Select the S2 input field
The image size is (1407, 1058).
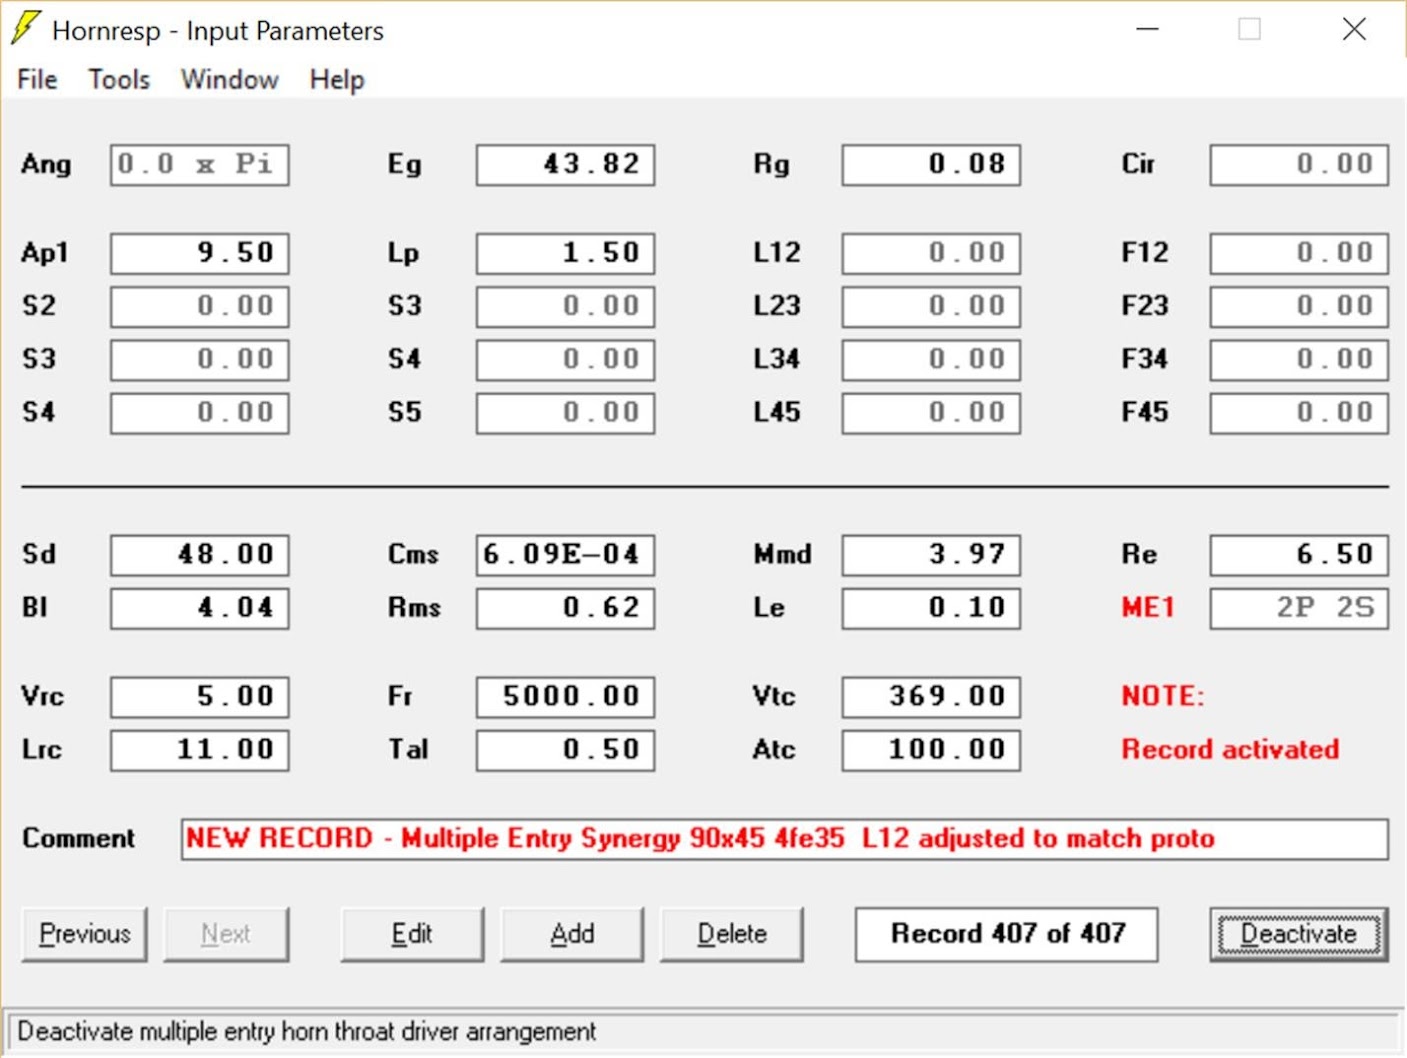(x=200, y=306)
